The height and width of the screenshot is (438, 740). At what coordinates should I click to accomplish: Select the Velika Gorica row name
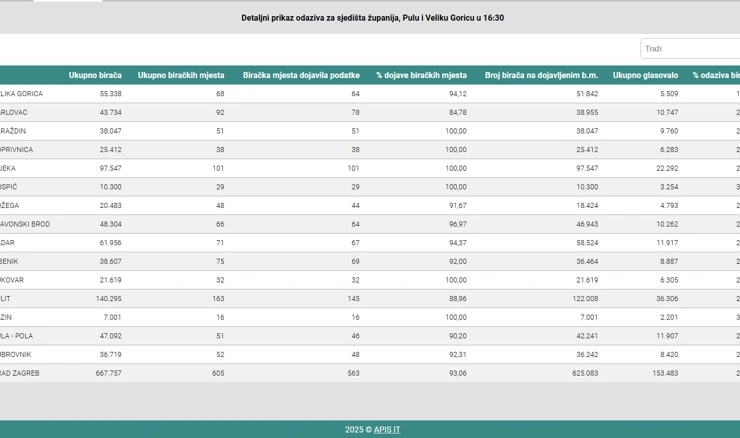coord(21,94)
